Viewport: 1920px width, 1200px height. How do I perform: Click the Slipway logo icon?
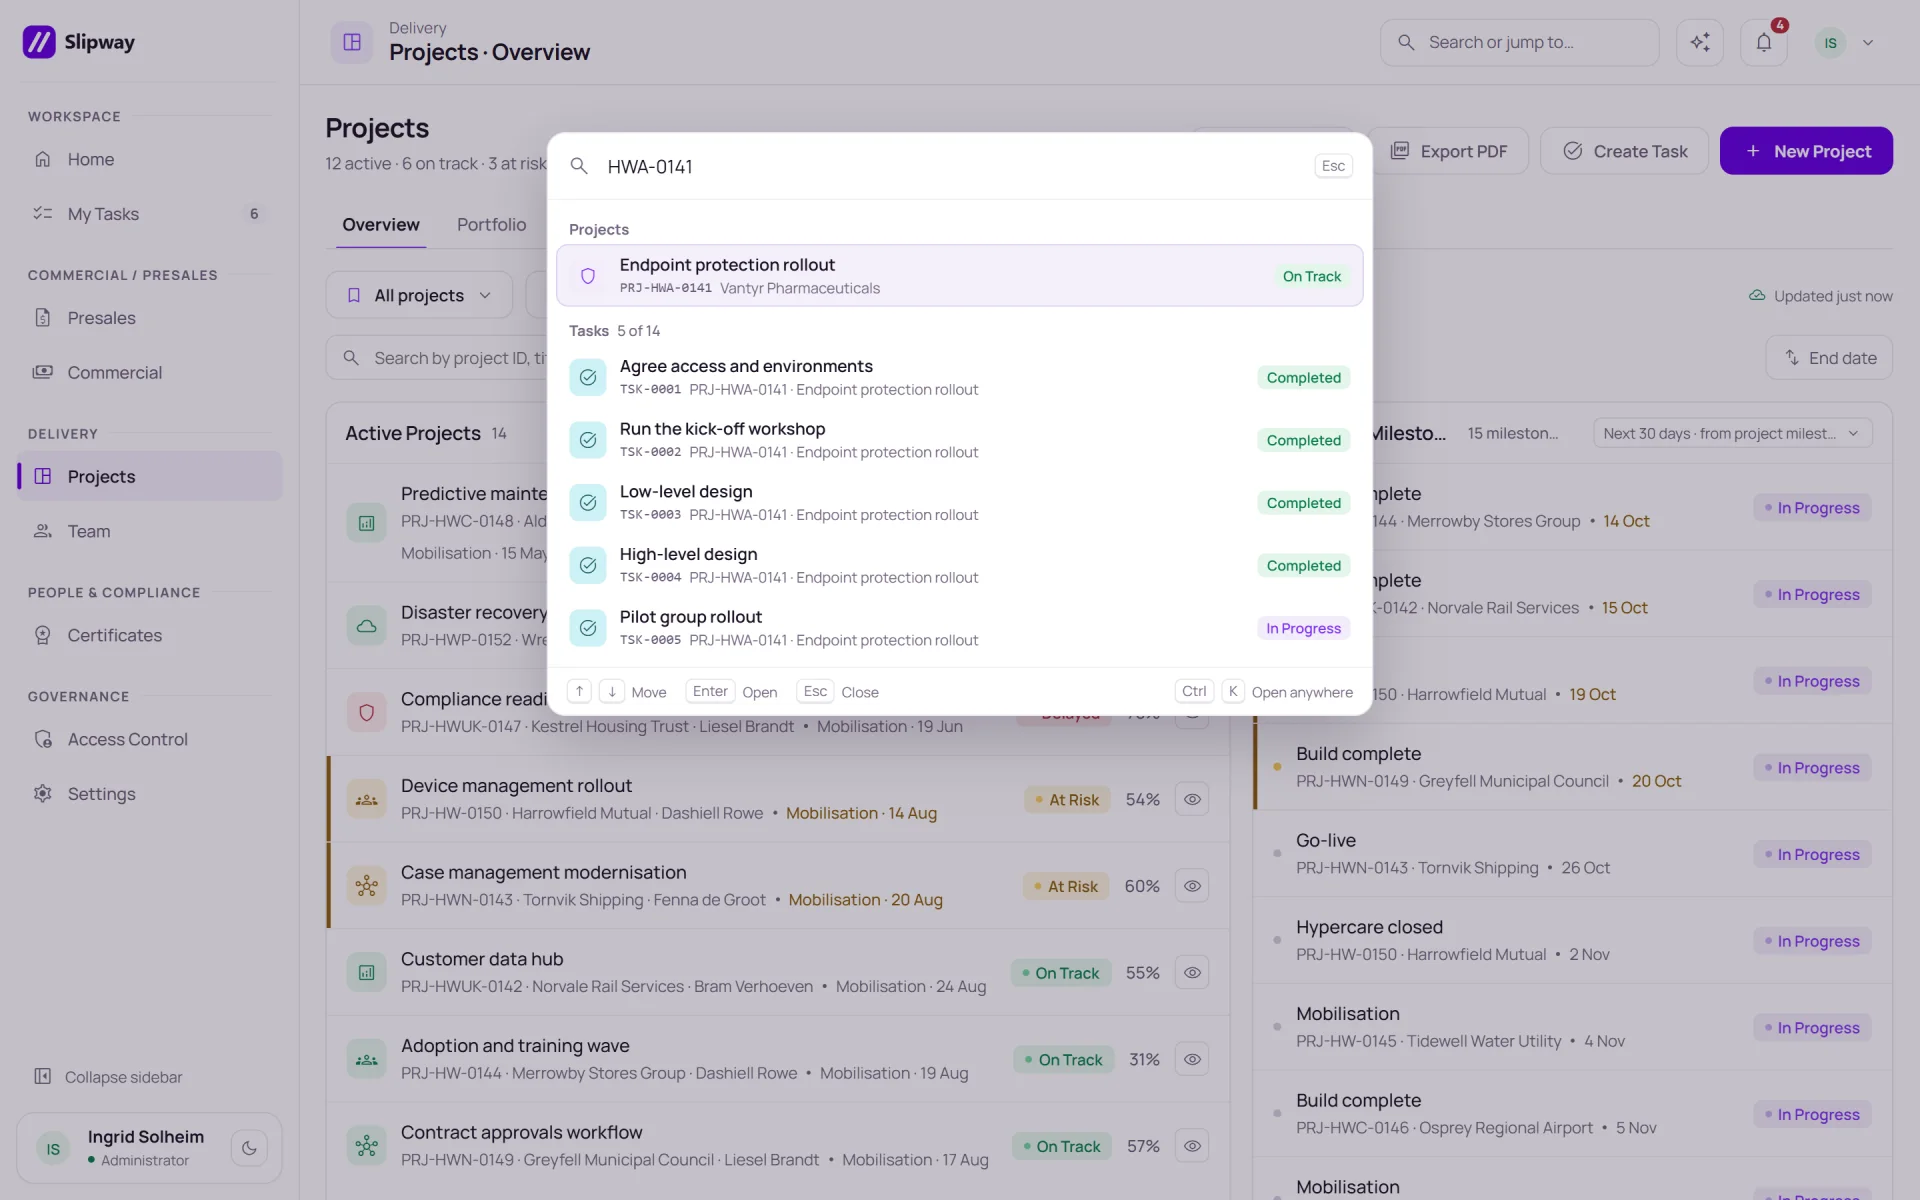pyautogui.click(x=39, y=42)
